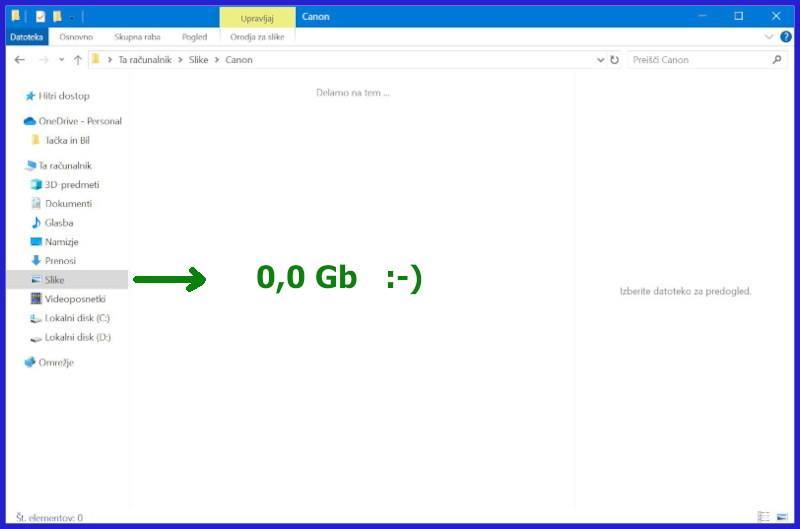Select the Pogled ribbon tab
The height and width of the screenshot is (529, 800).
coord(194,37)
